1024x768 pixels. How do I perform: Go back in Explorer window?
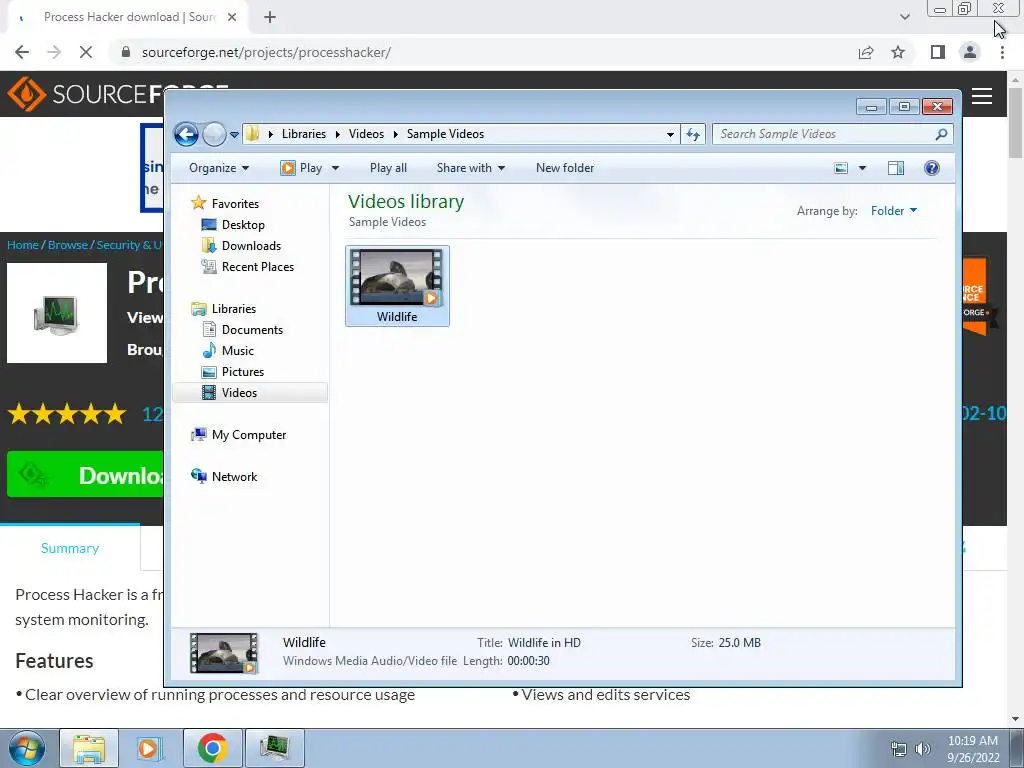[186, 135]
